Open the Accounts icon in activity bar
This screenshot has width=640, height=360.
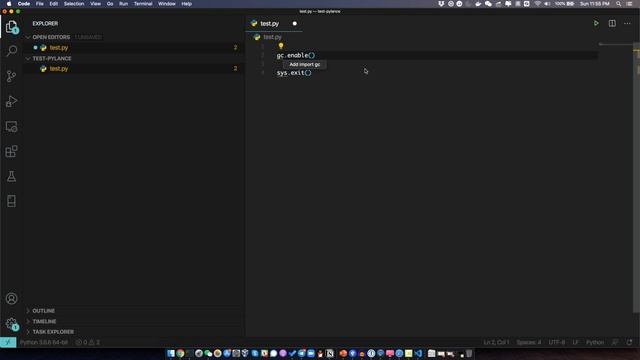[x=11, y=299]
